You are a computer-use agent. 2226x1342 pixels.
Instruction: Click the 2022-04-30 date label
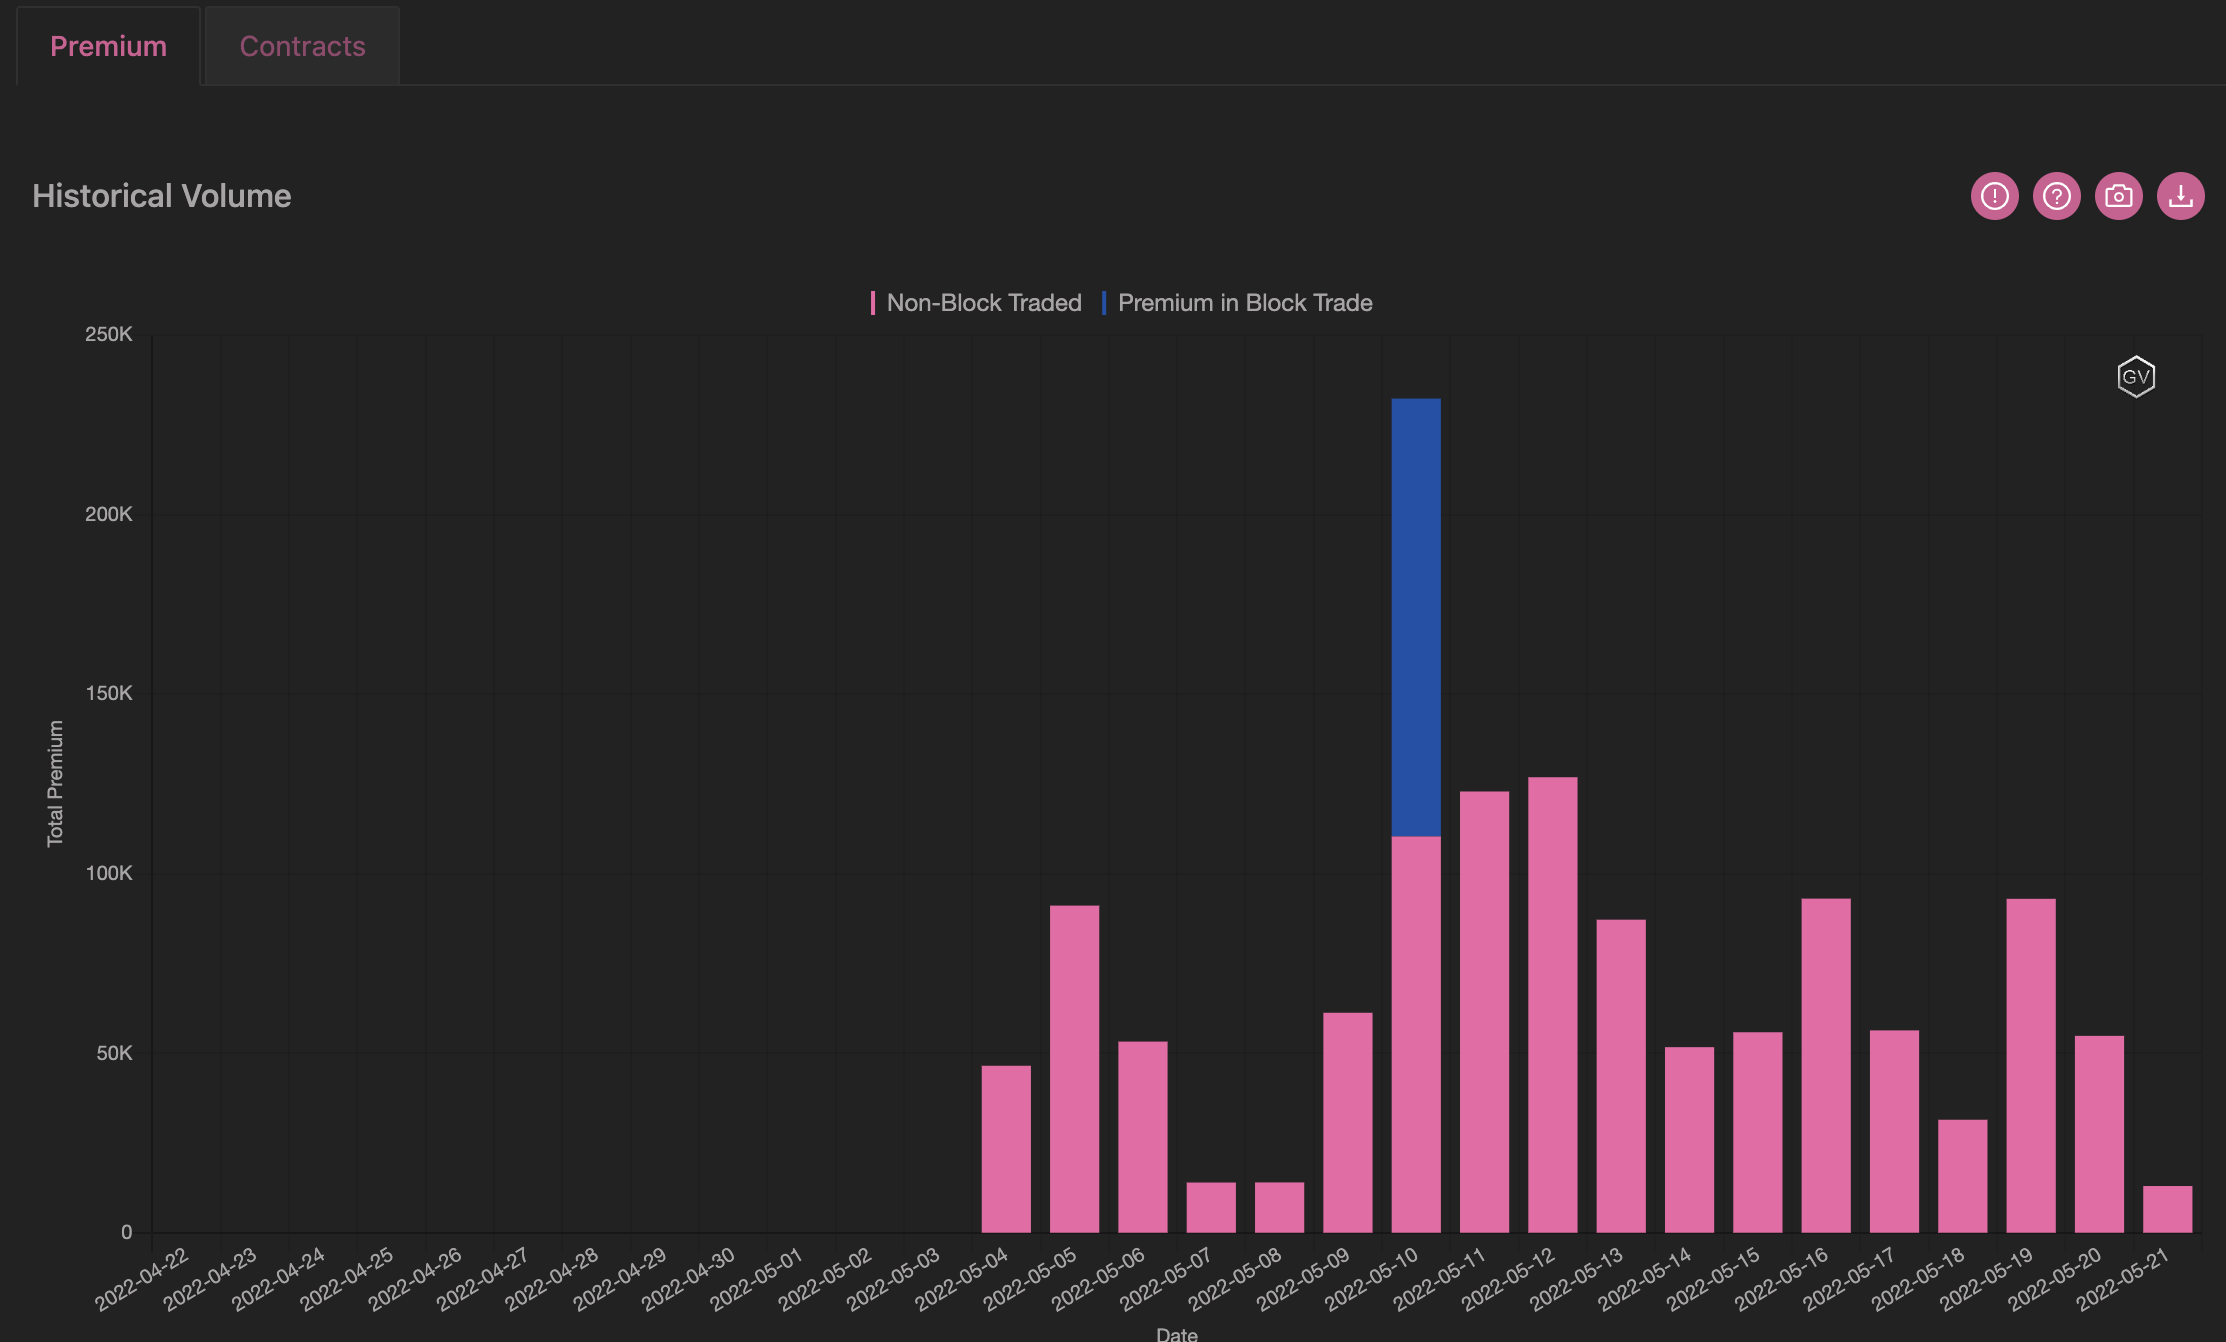tap(688, 1279)
